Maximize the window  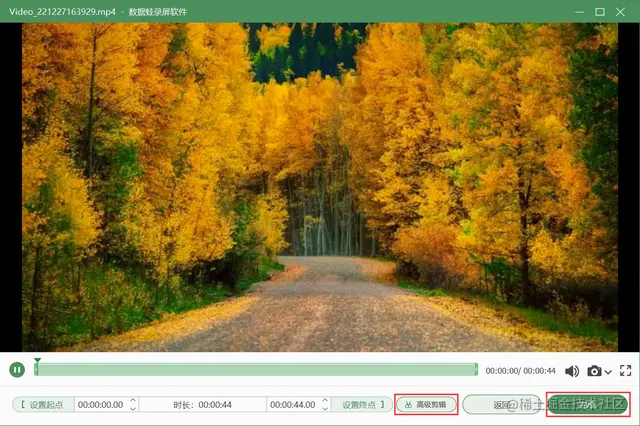600,12
